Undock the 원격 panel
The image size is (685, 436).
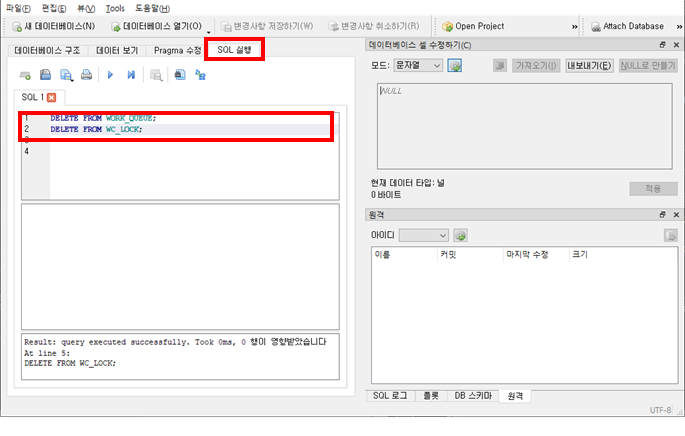662,215
